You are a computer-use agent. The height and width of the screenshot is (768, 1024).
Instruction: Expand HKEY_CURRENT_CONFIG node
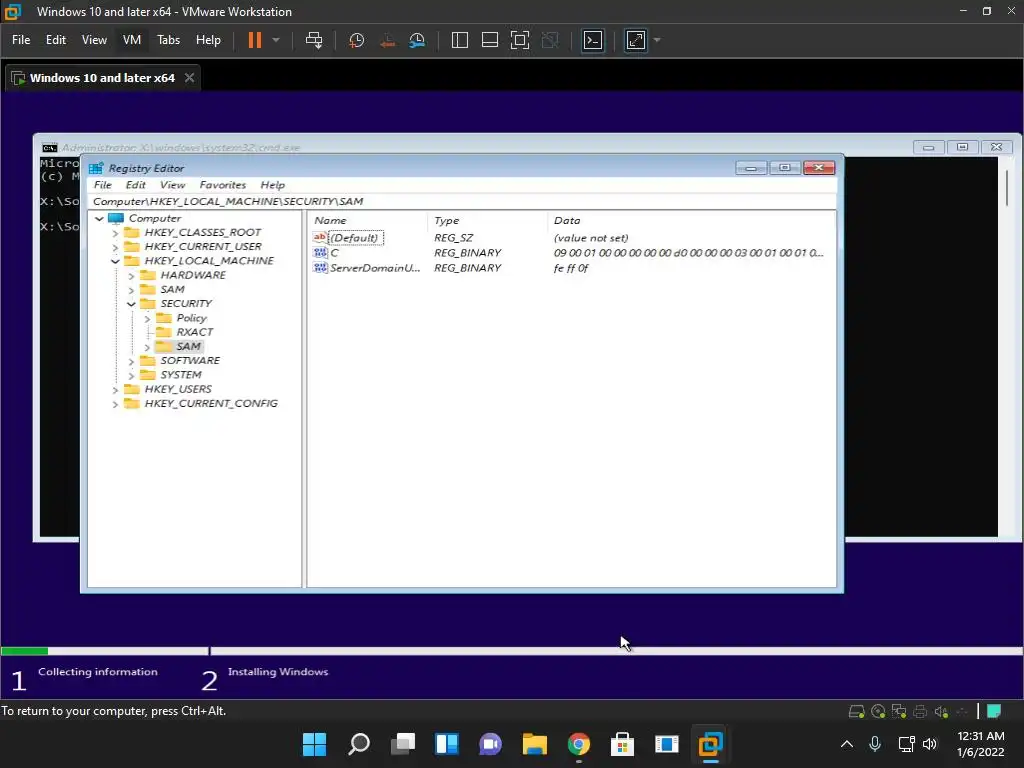(115, 404)
